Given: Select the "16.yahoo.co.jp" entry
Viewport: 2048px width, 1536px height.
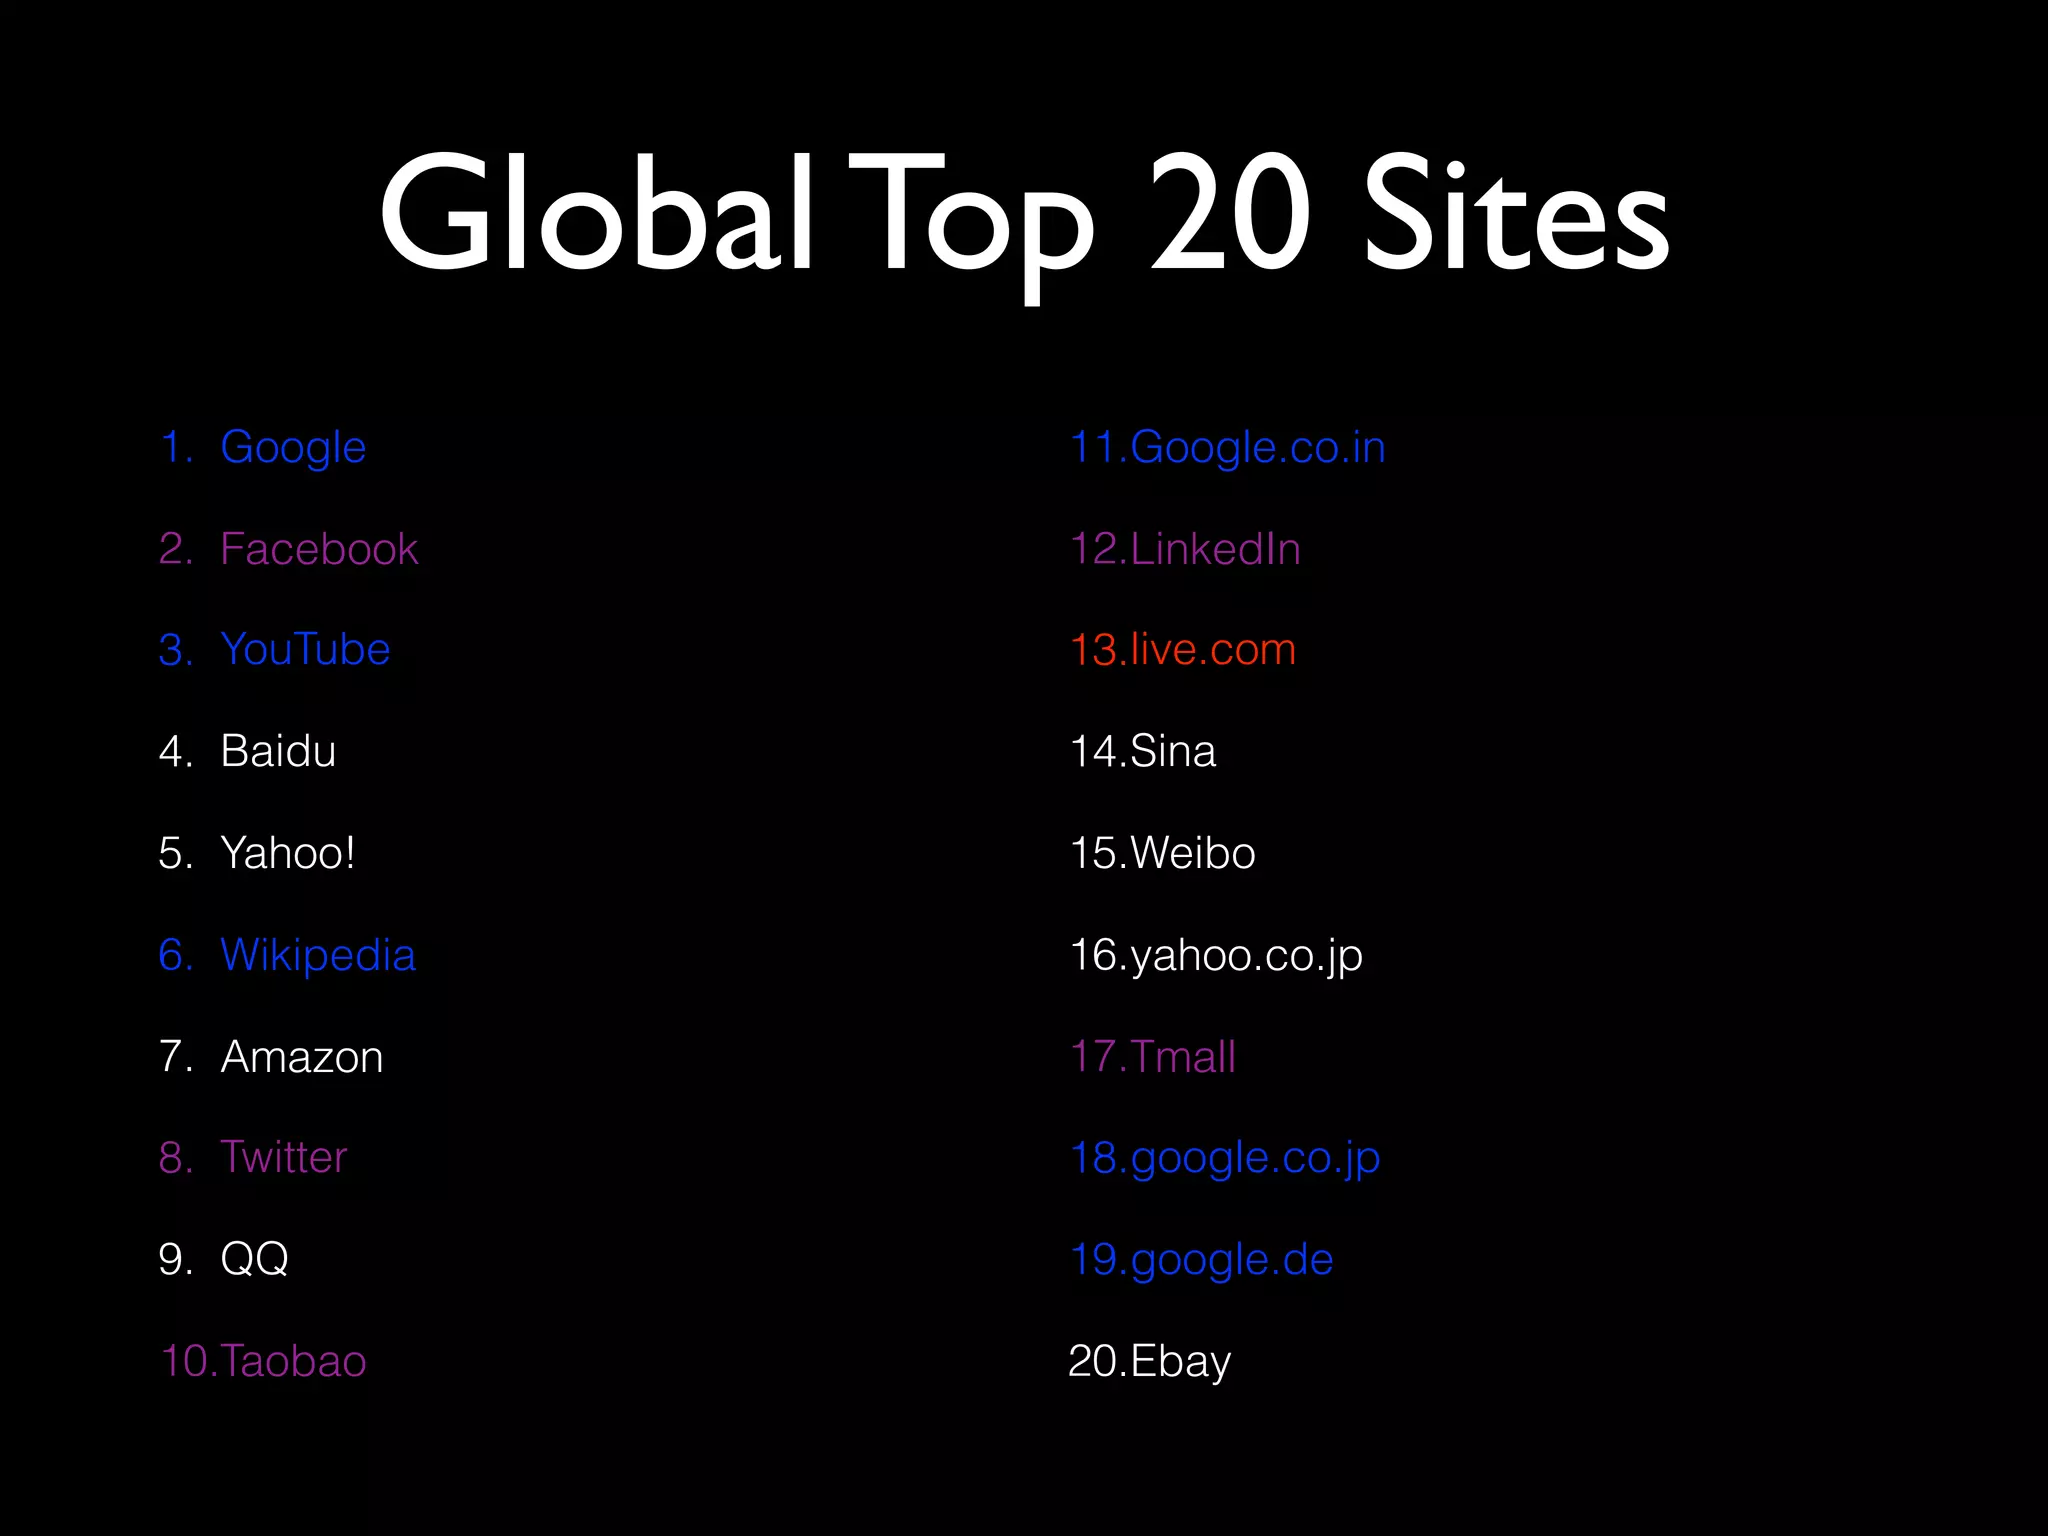Looking at the screenshot, I should point(1217,956).
